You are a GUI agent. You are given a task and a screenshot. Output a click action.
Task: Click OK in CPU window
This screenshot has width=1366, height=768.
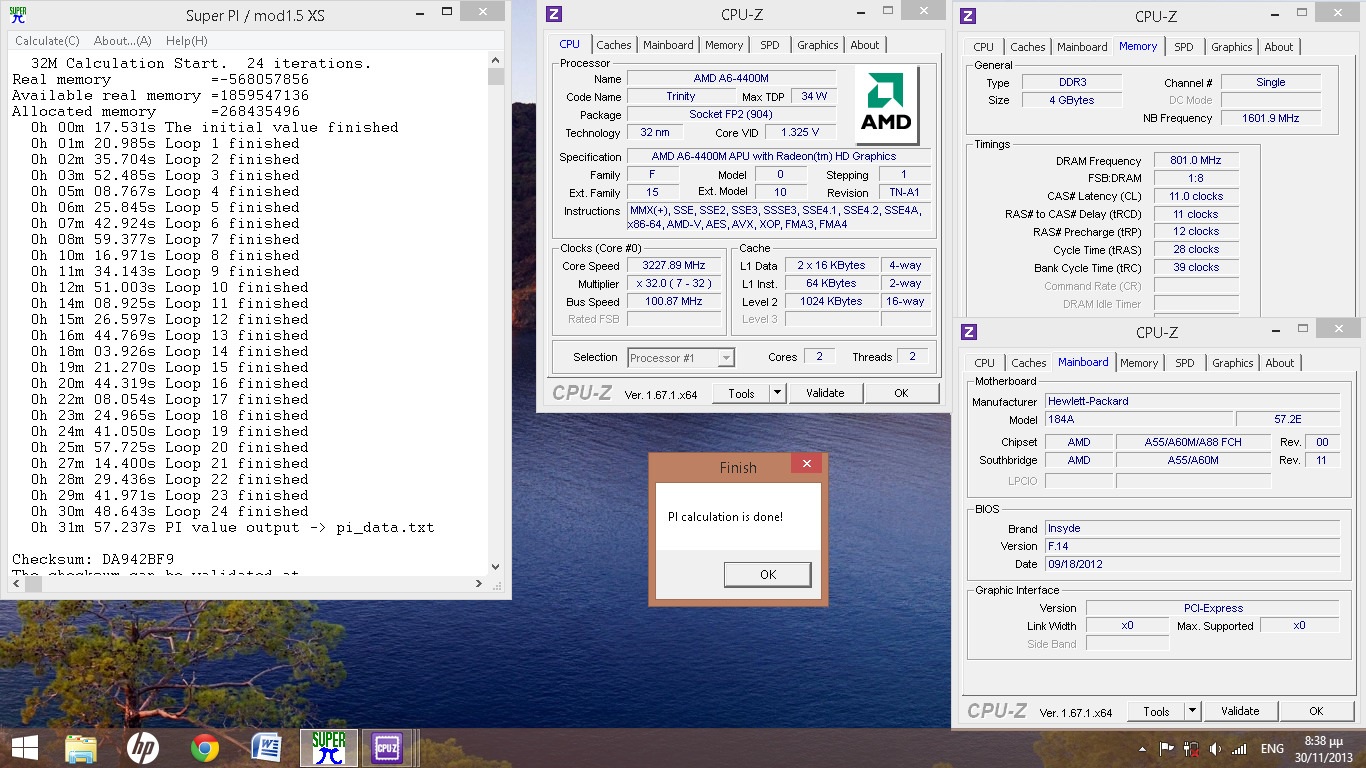tap(901, 393)
